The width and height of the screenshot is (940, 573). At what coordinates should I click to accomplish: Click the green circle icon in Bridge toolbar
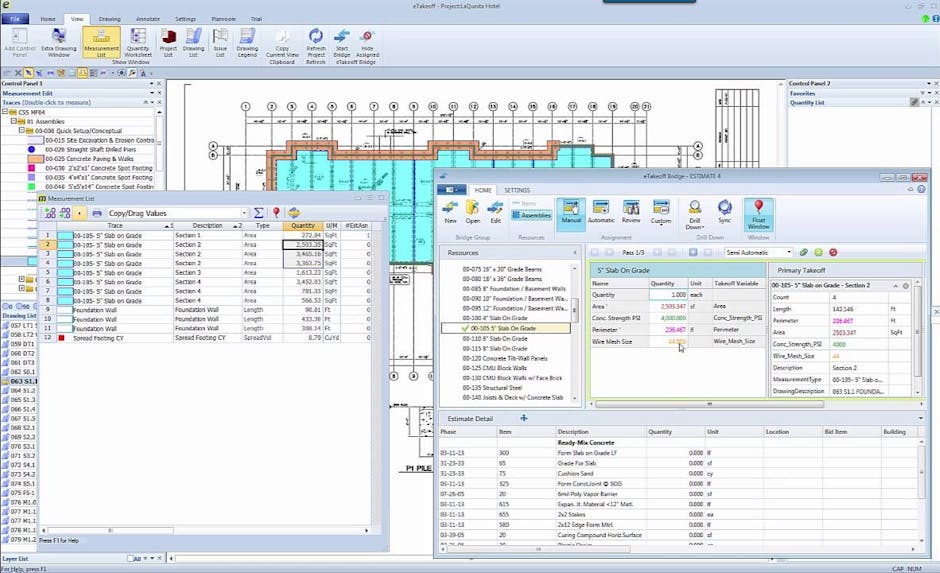[x=818, y=252]
